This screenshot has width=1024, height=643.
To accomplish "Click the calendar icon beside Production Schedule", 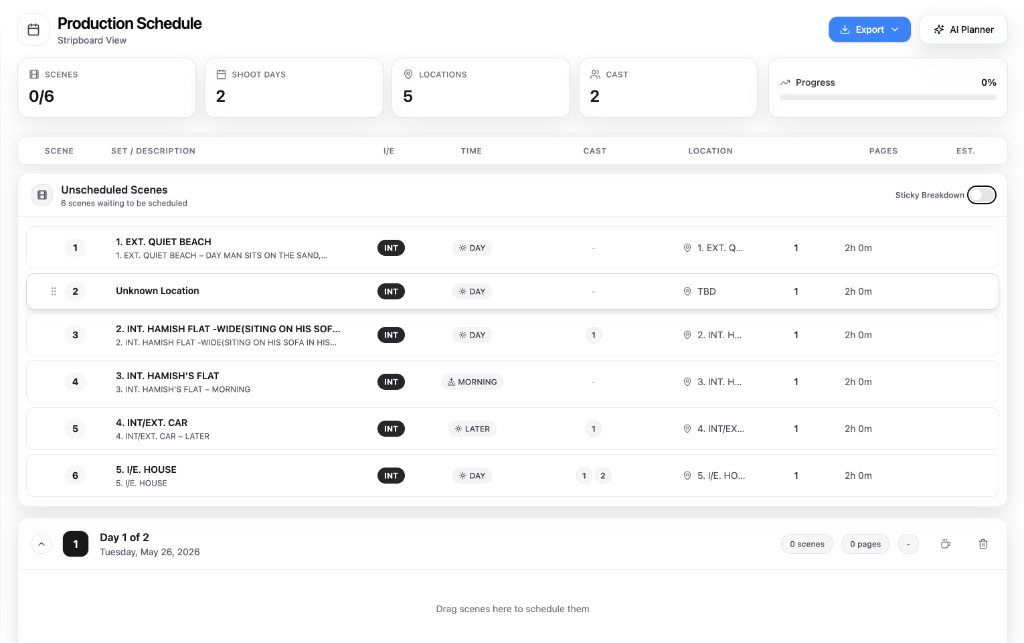I will click(33, 29).
